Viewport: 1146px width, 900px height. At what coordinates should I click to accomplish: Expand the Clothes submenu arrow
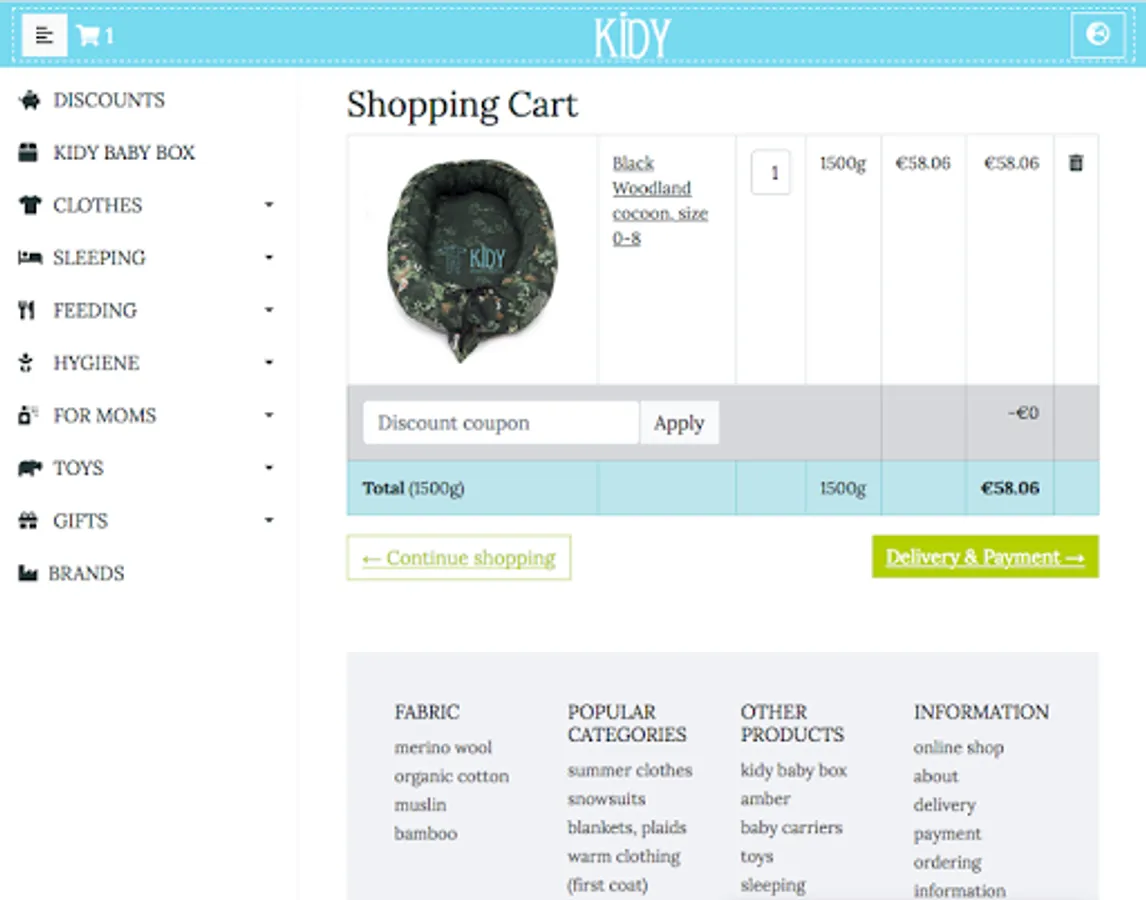coord(269,205)
